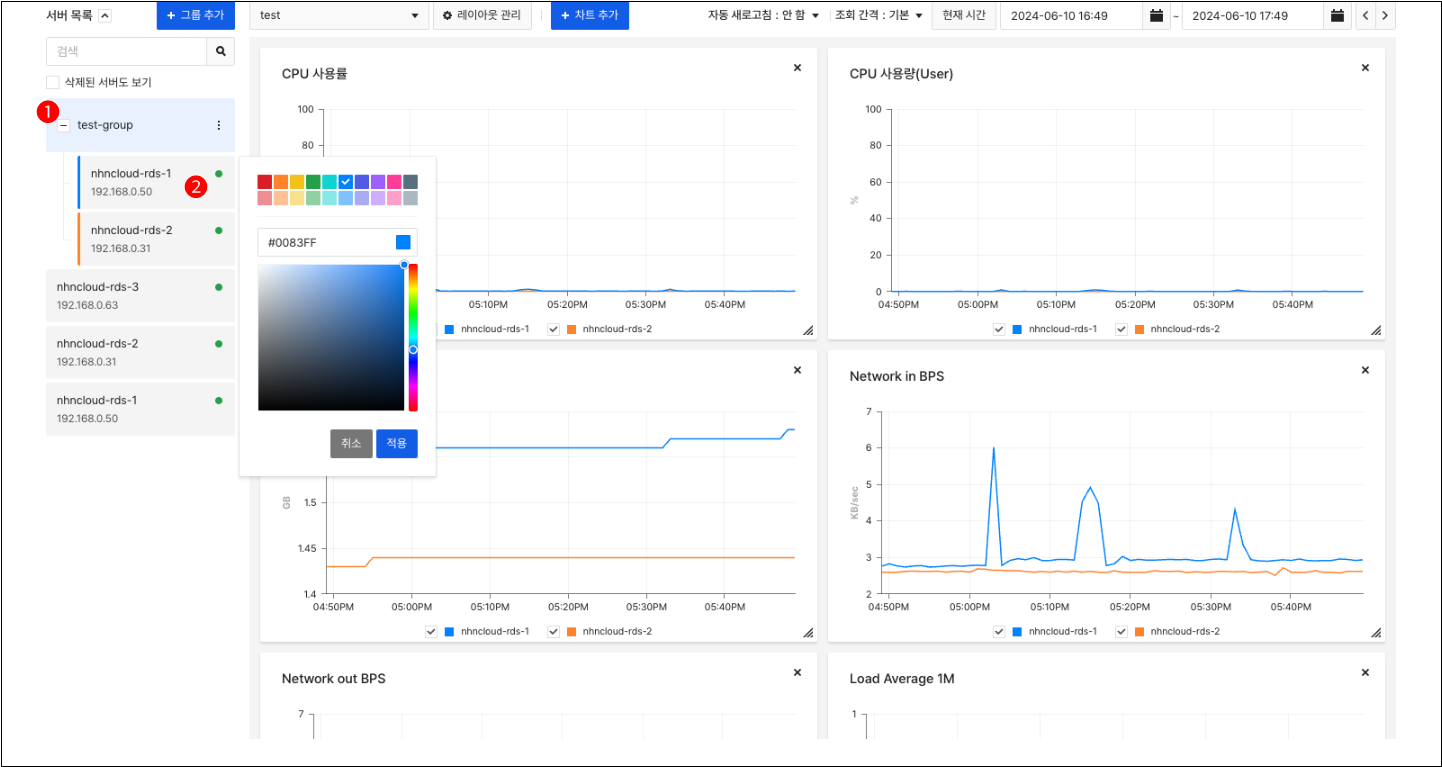Collapse the 서버 목록 panel
This screenshot has width=1442, height=767.
(106, 16)
